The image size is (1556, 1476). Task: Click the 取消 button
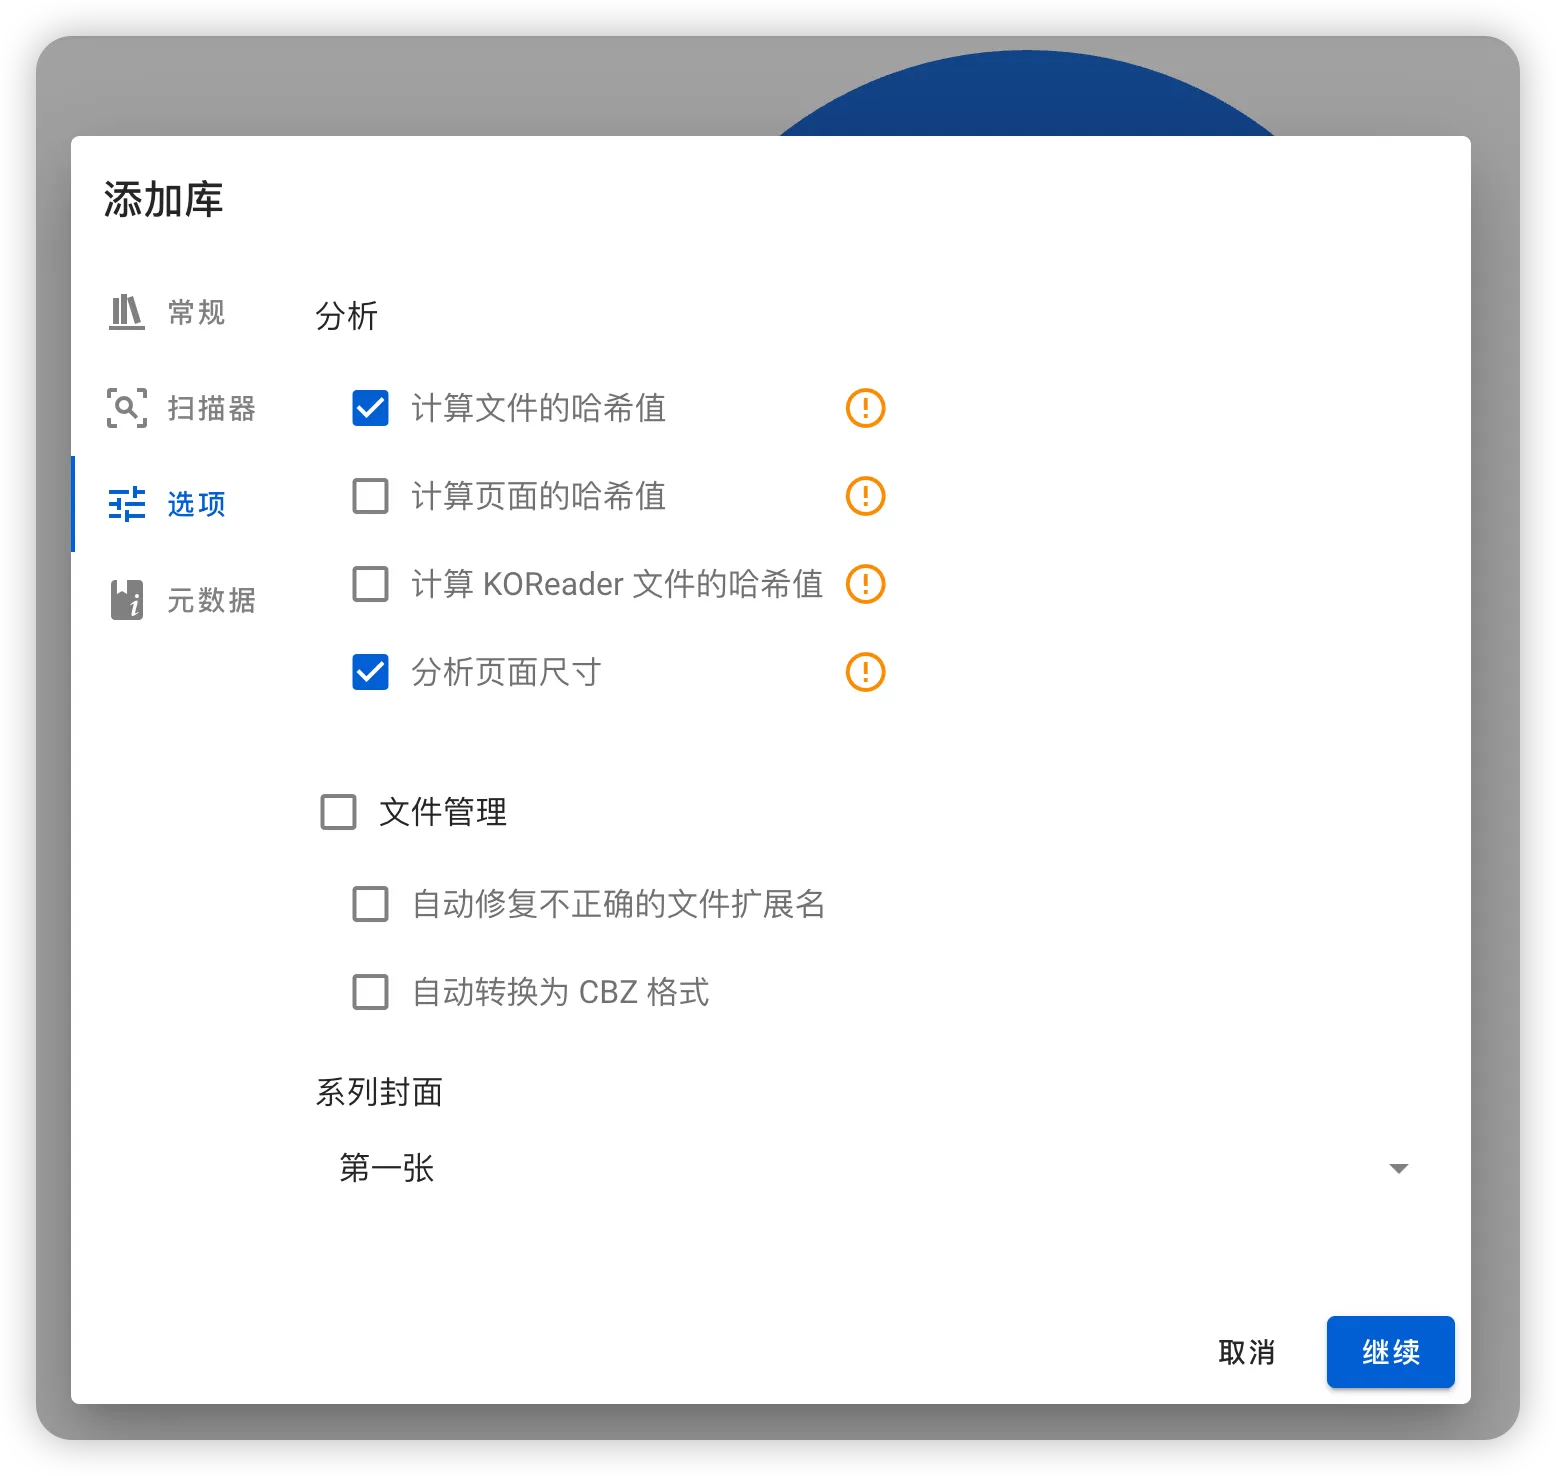pyautogui.click(x=1246, y=1352)
